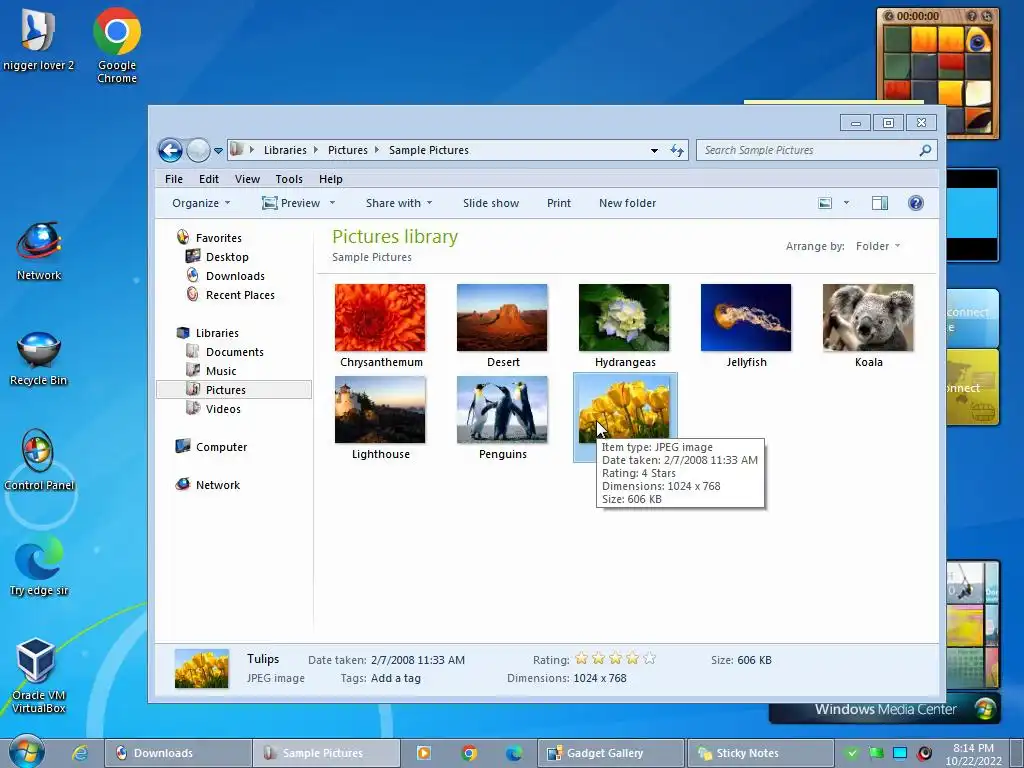Switch to Gadget Gallery in the taskbar

[x=610, y=753]
